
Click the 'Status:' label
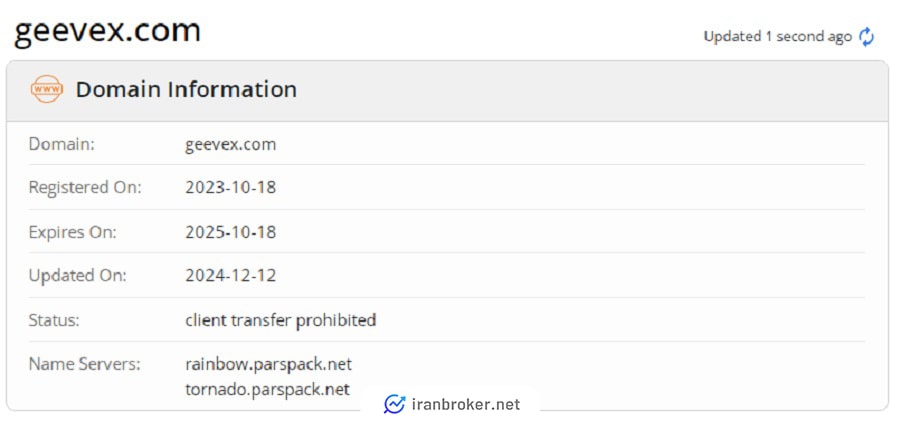pos(54,320)
